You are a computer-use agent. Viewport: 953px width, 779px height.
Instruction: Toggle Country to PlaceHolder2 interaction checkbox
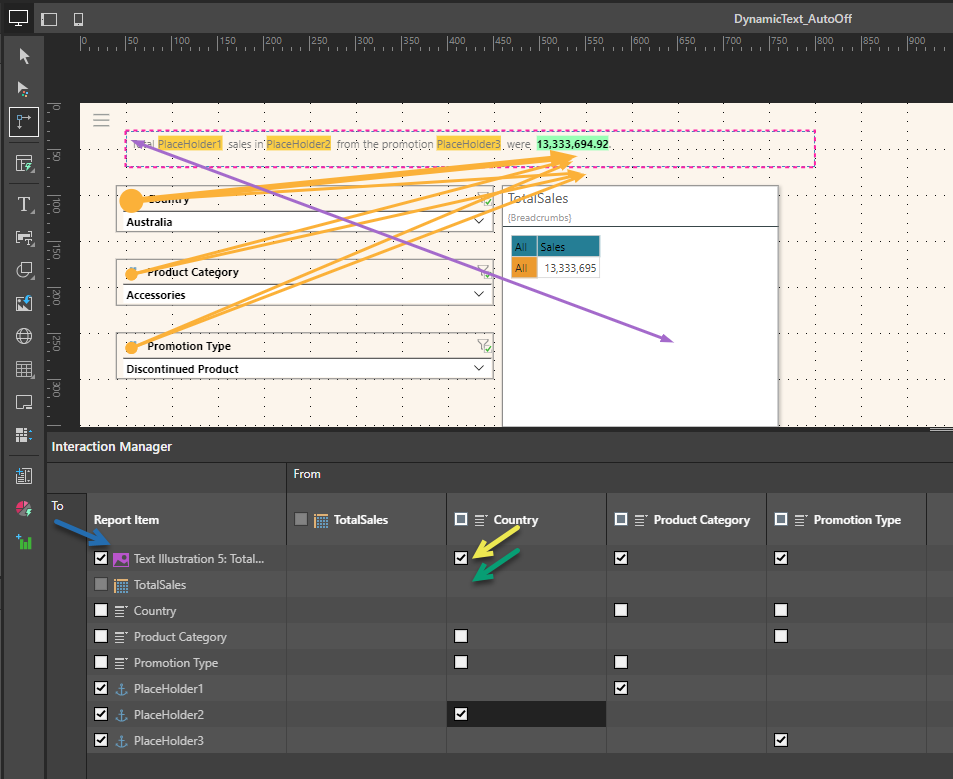click(461, 714)
